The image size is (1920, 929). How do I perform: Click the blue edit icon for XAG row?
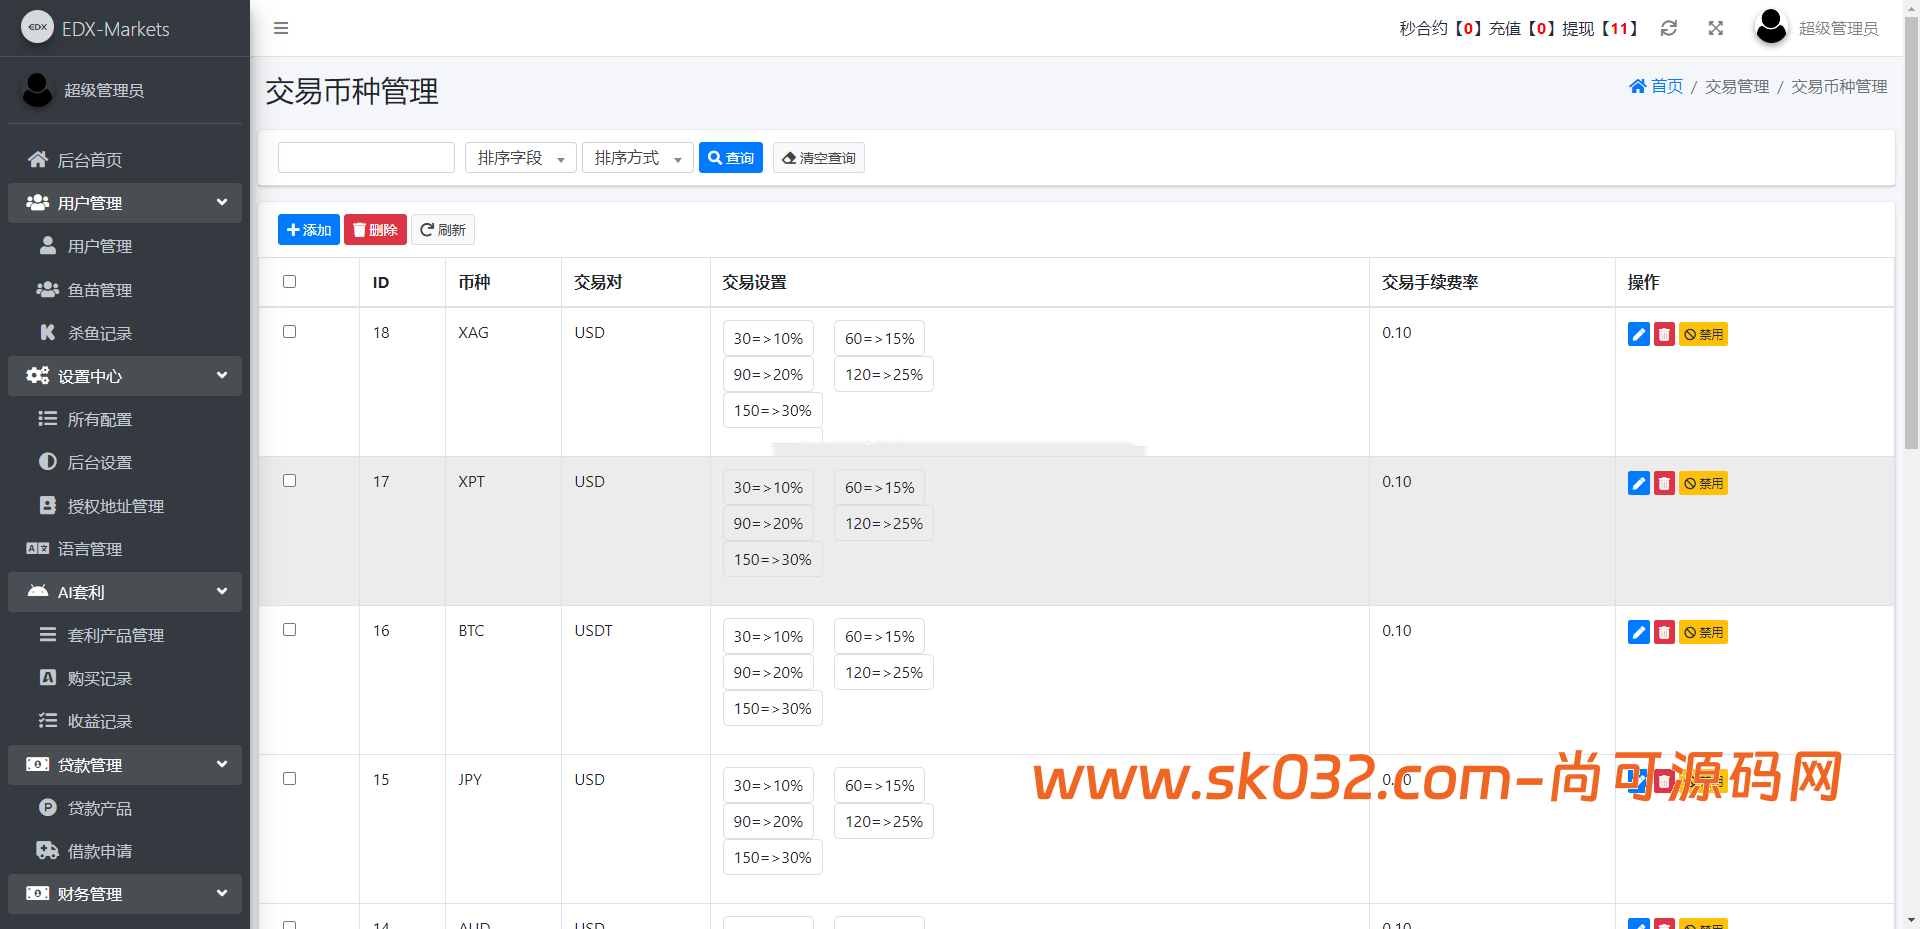[x=1638, y=334]
